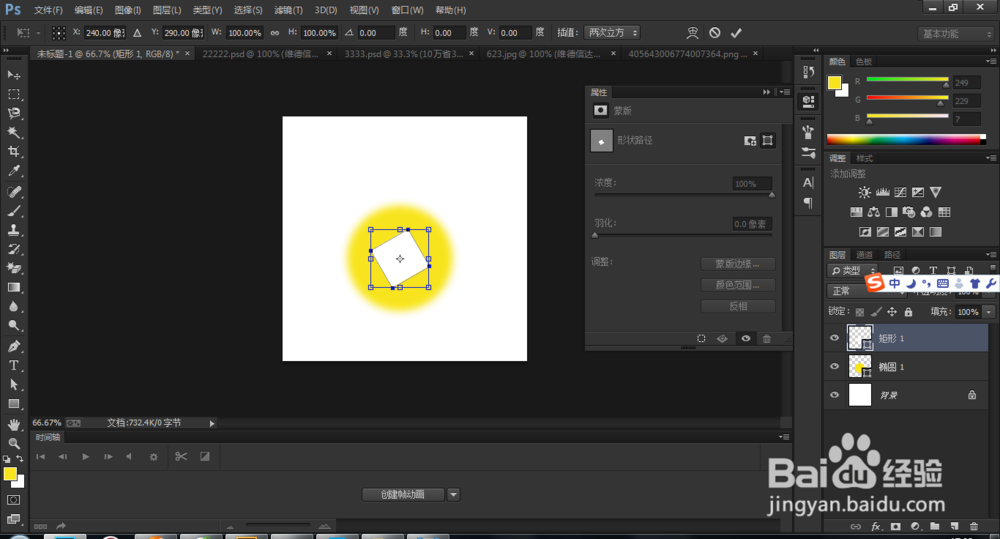Open interpolation 两次立方 dropdown
Viewport: 1000px width, 539px height.
coord(612,33)
